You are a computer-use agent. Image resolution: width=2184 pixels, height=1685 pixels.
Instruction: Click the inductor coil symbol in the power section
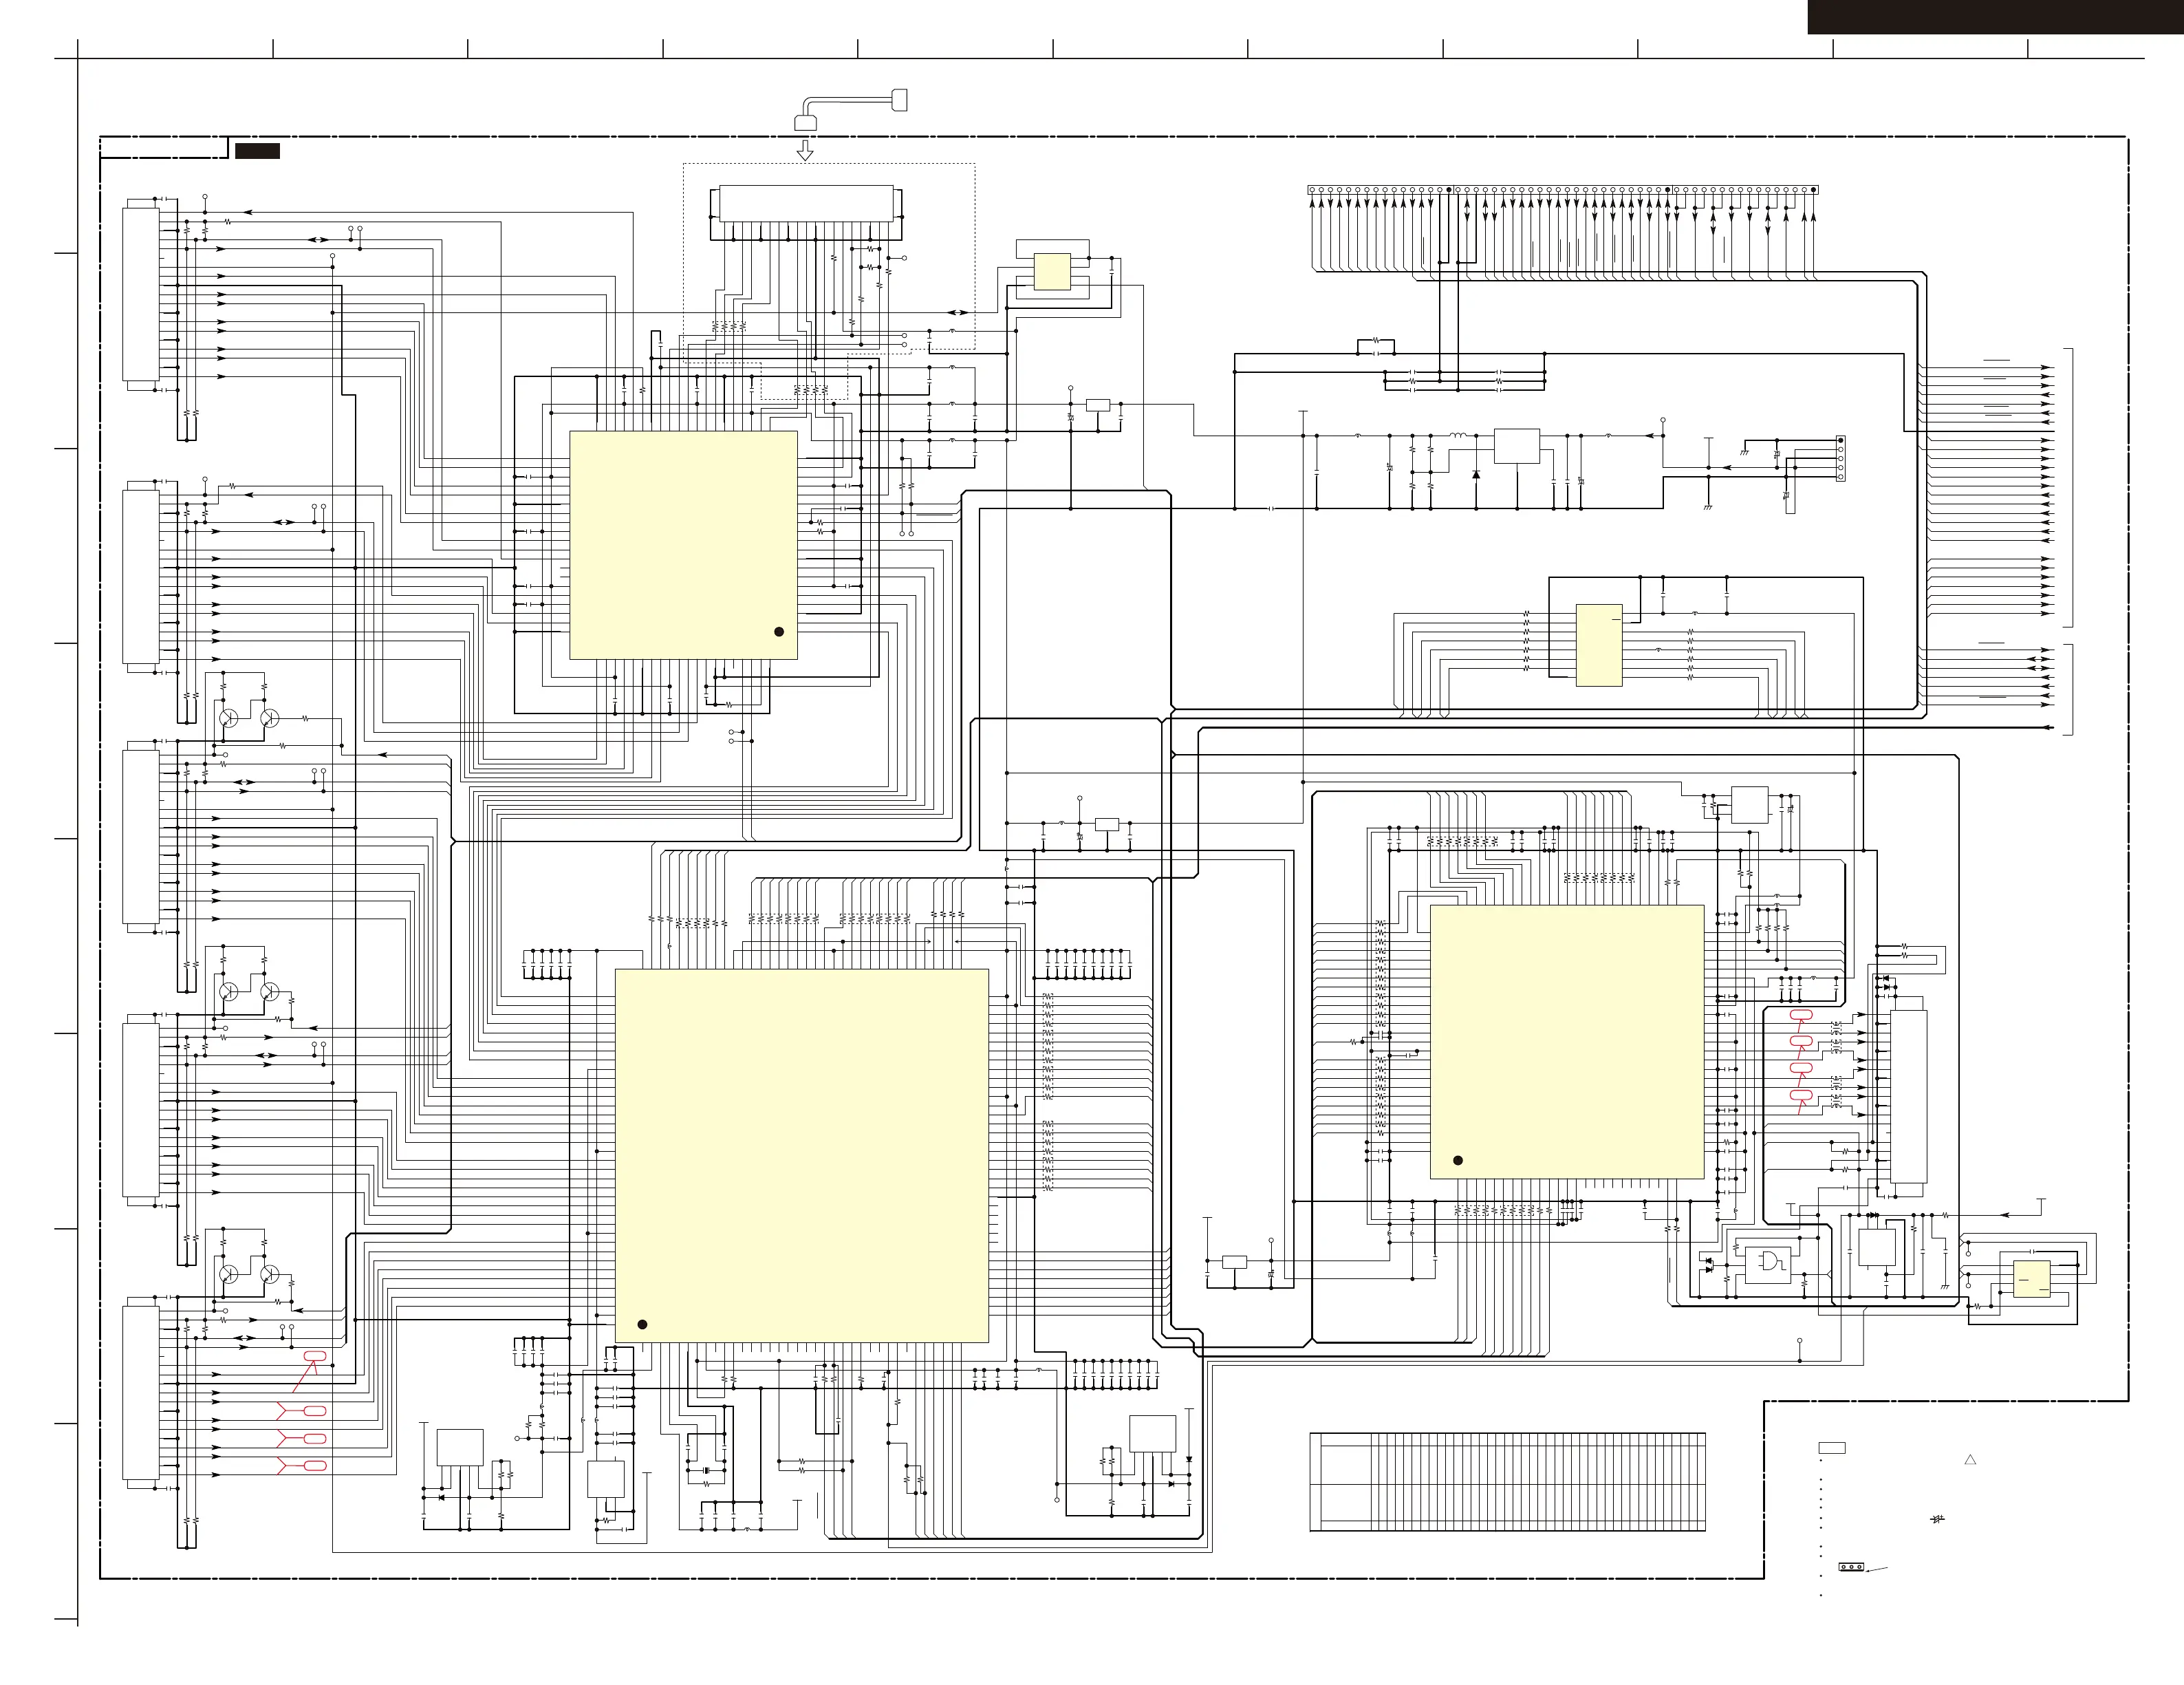tap(1458, 435)
